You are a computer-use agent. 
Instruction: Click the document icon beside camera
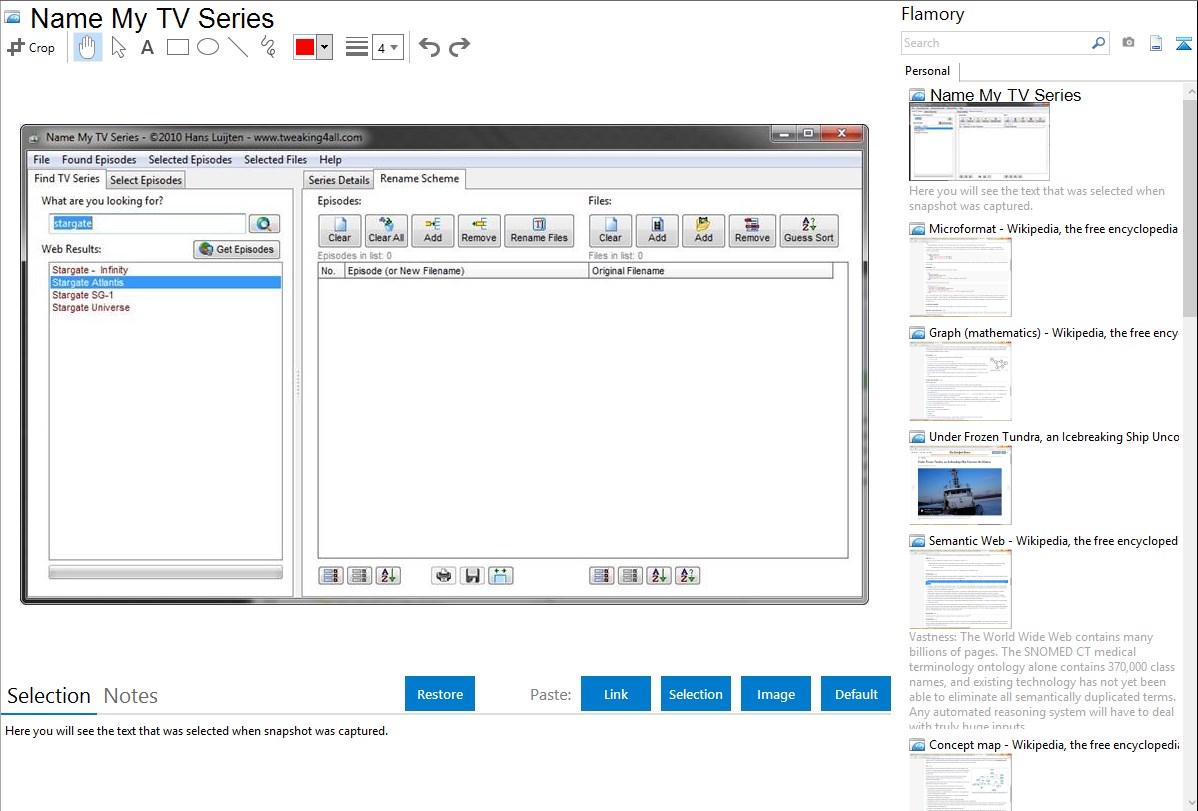pyautogui.click(x=1156, y=43)
